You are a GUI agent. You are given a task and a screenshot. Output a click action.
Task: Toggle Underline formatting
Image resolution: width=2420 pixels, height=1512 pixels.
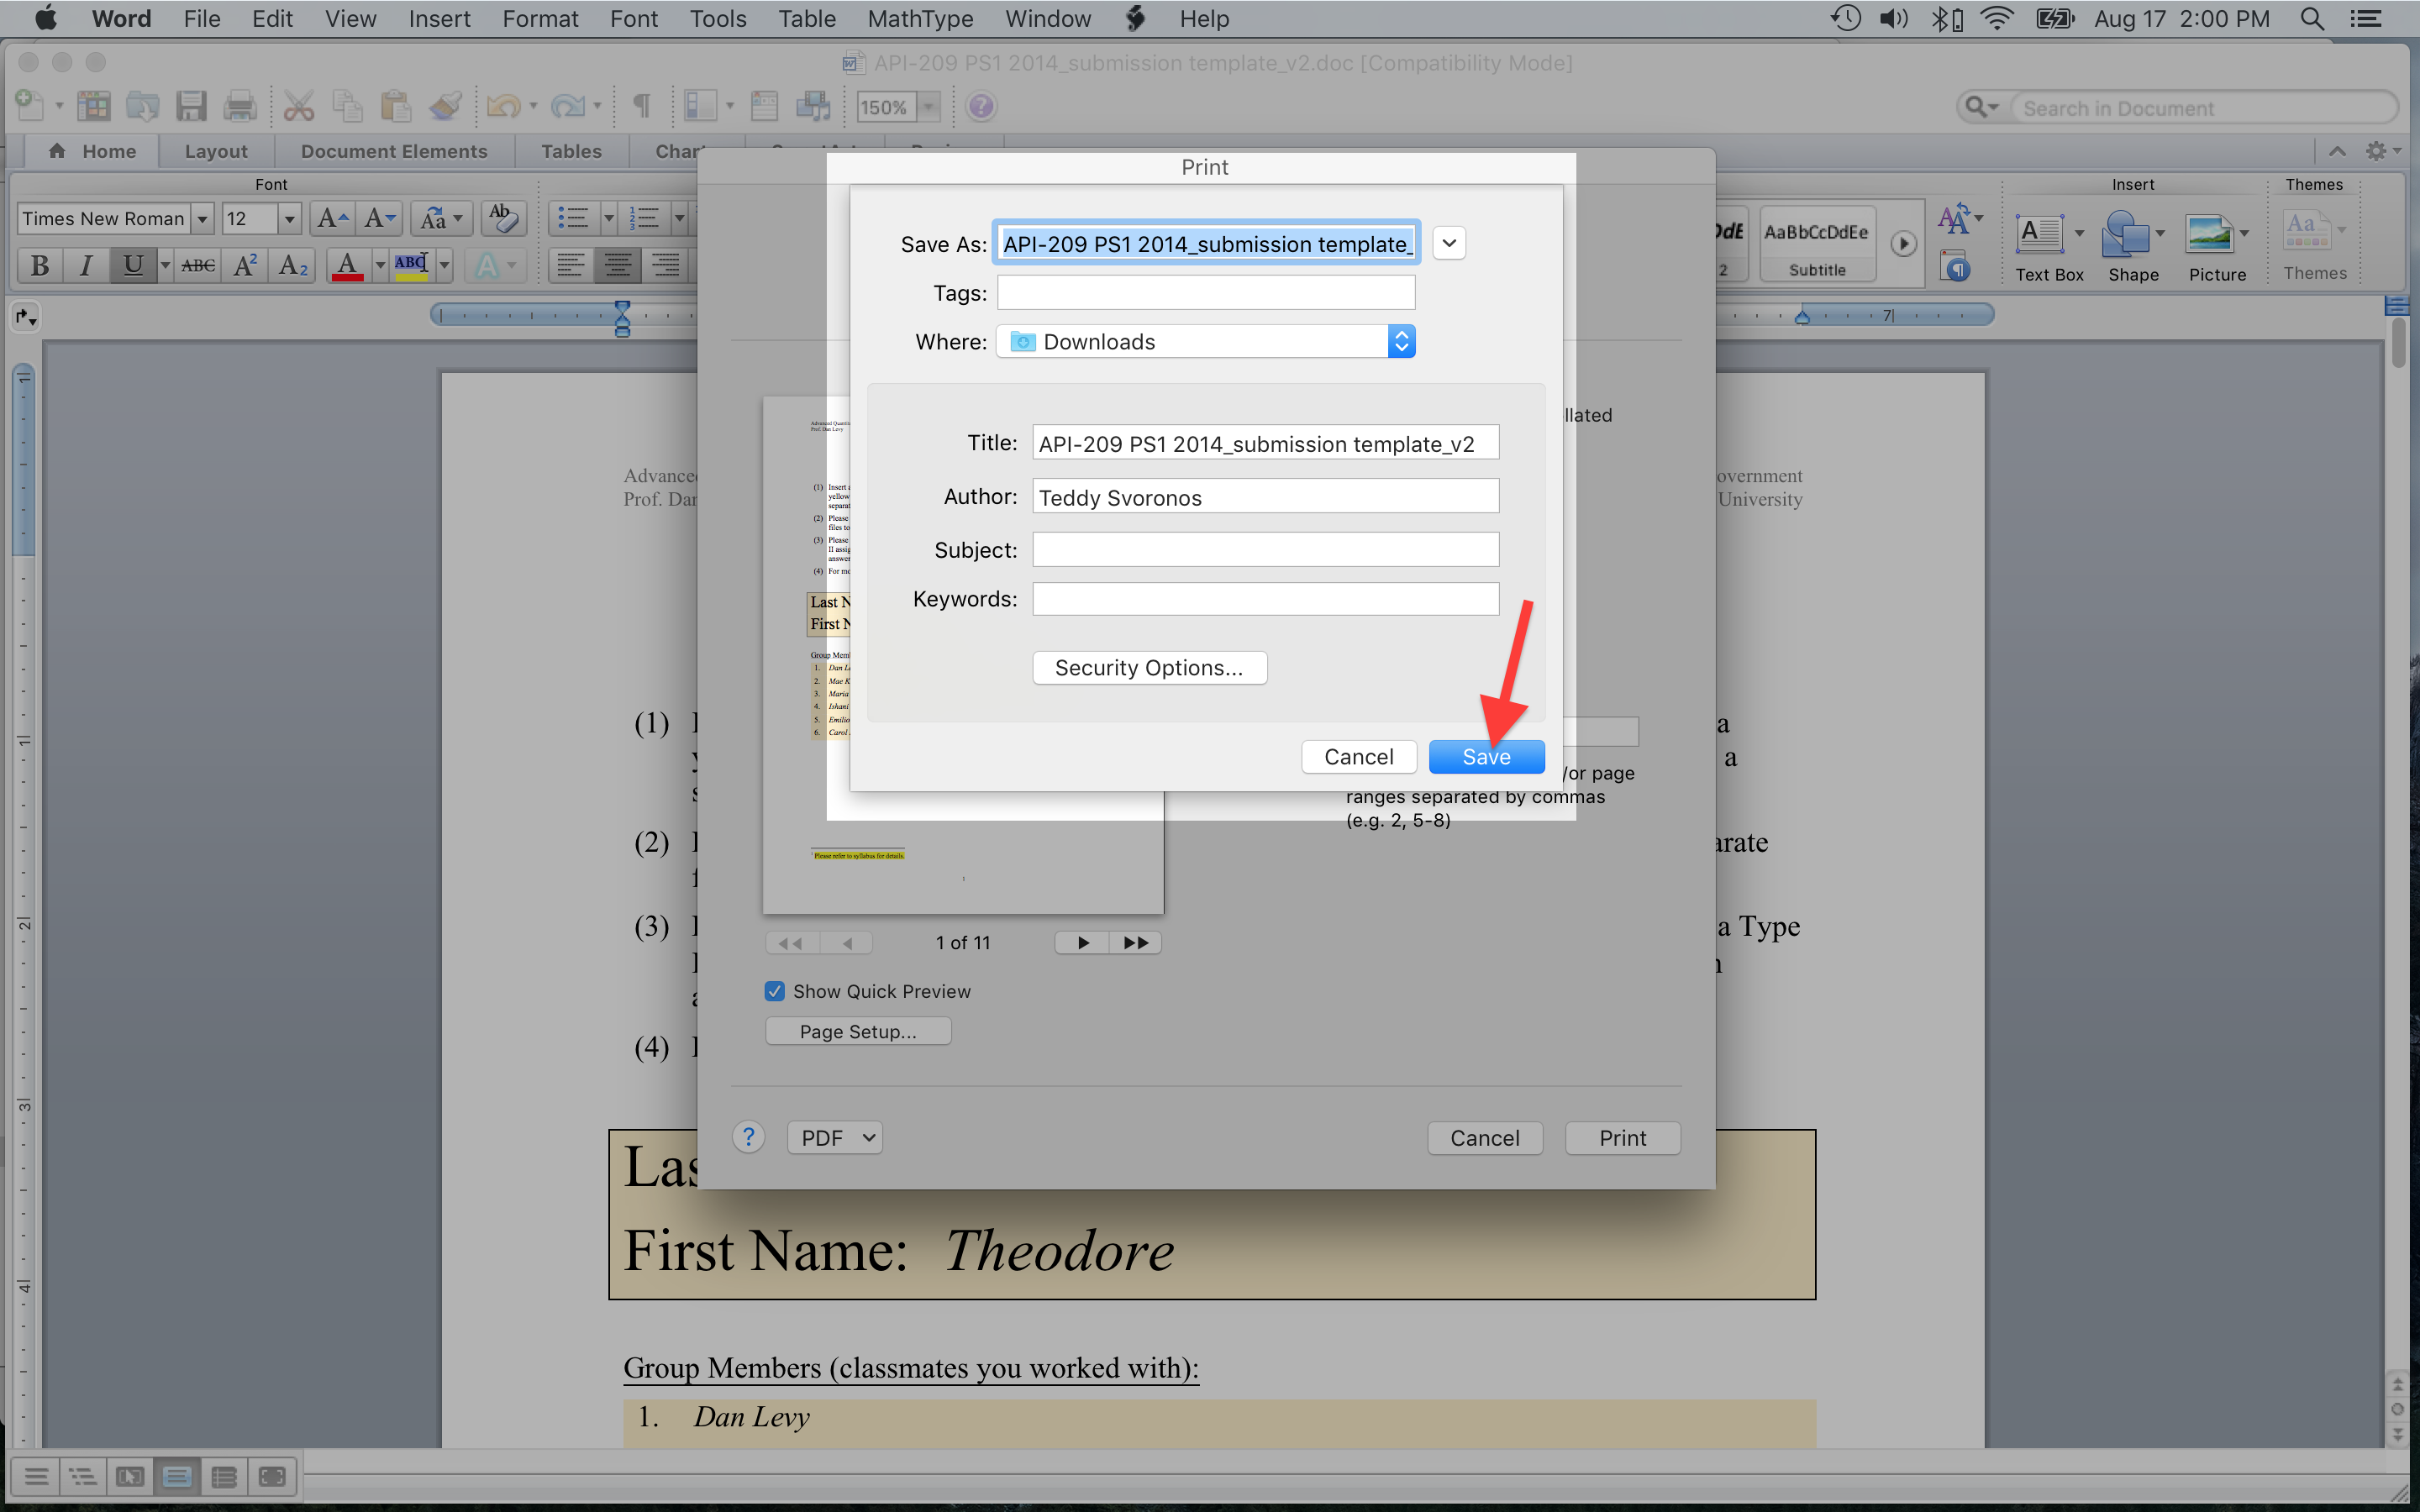click(133, 266)
